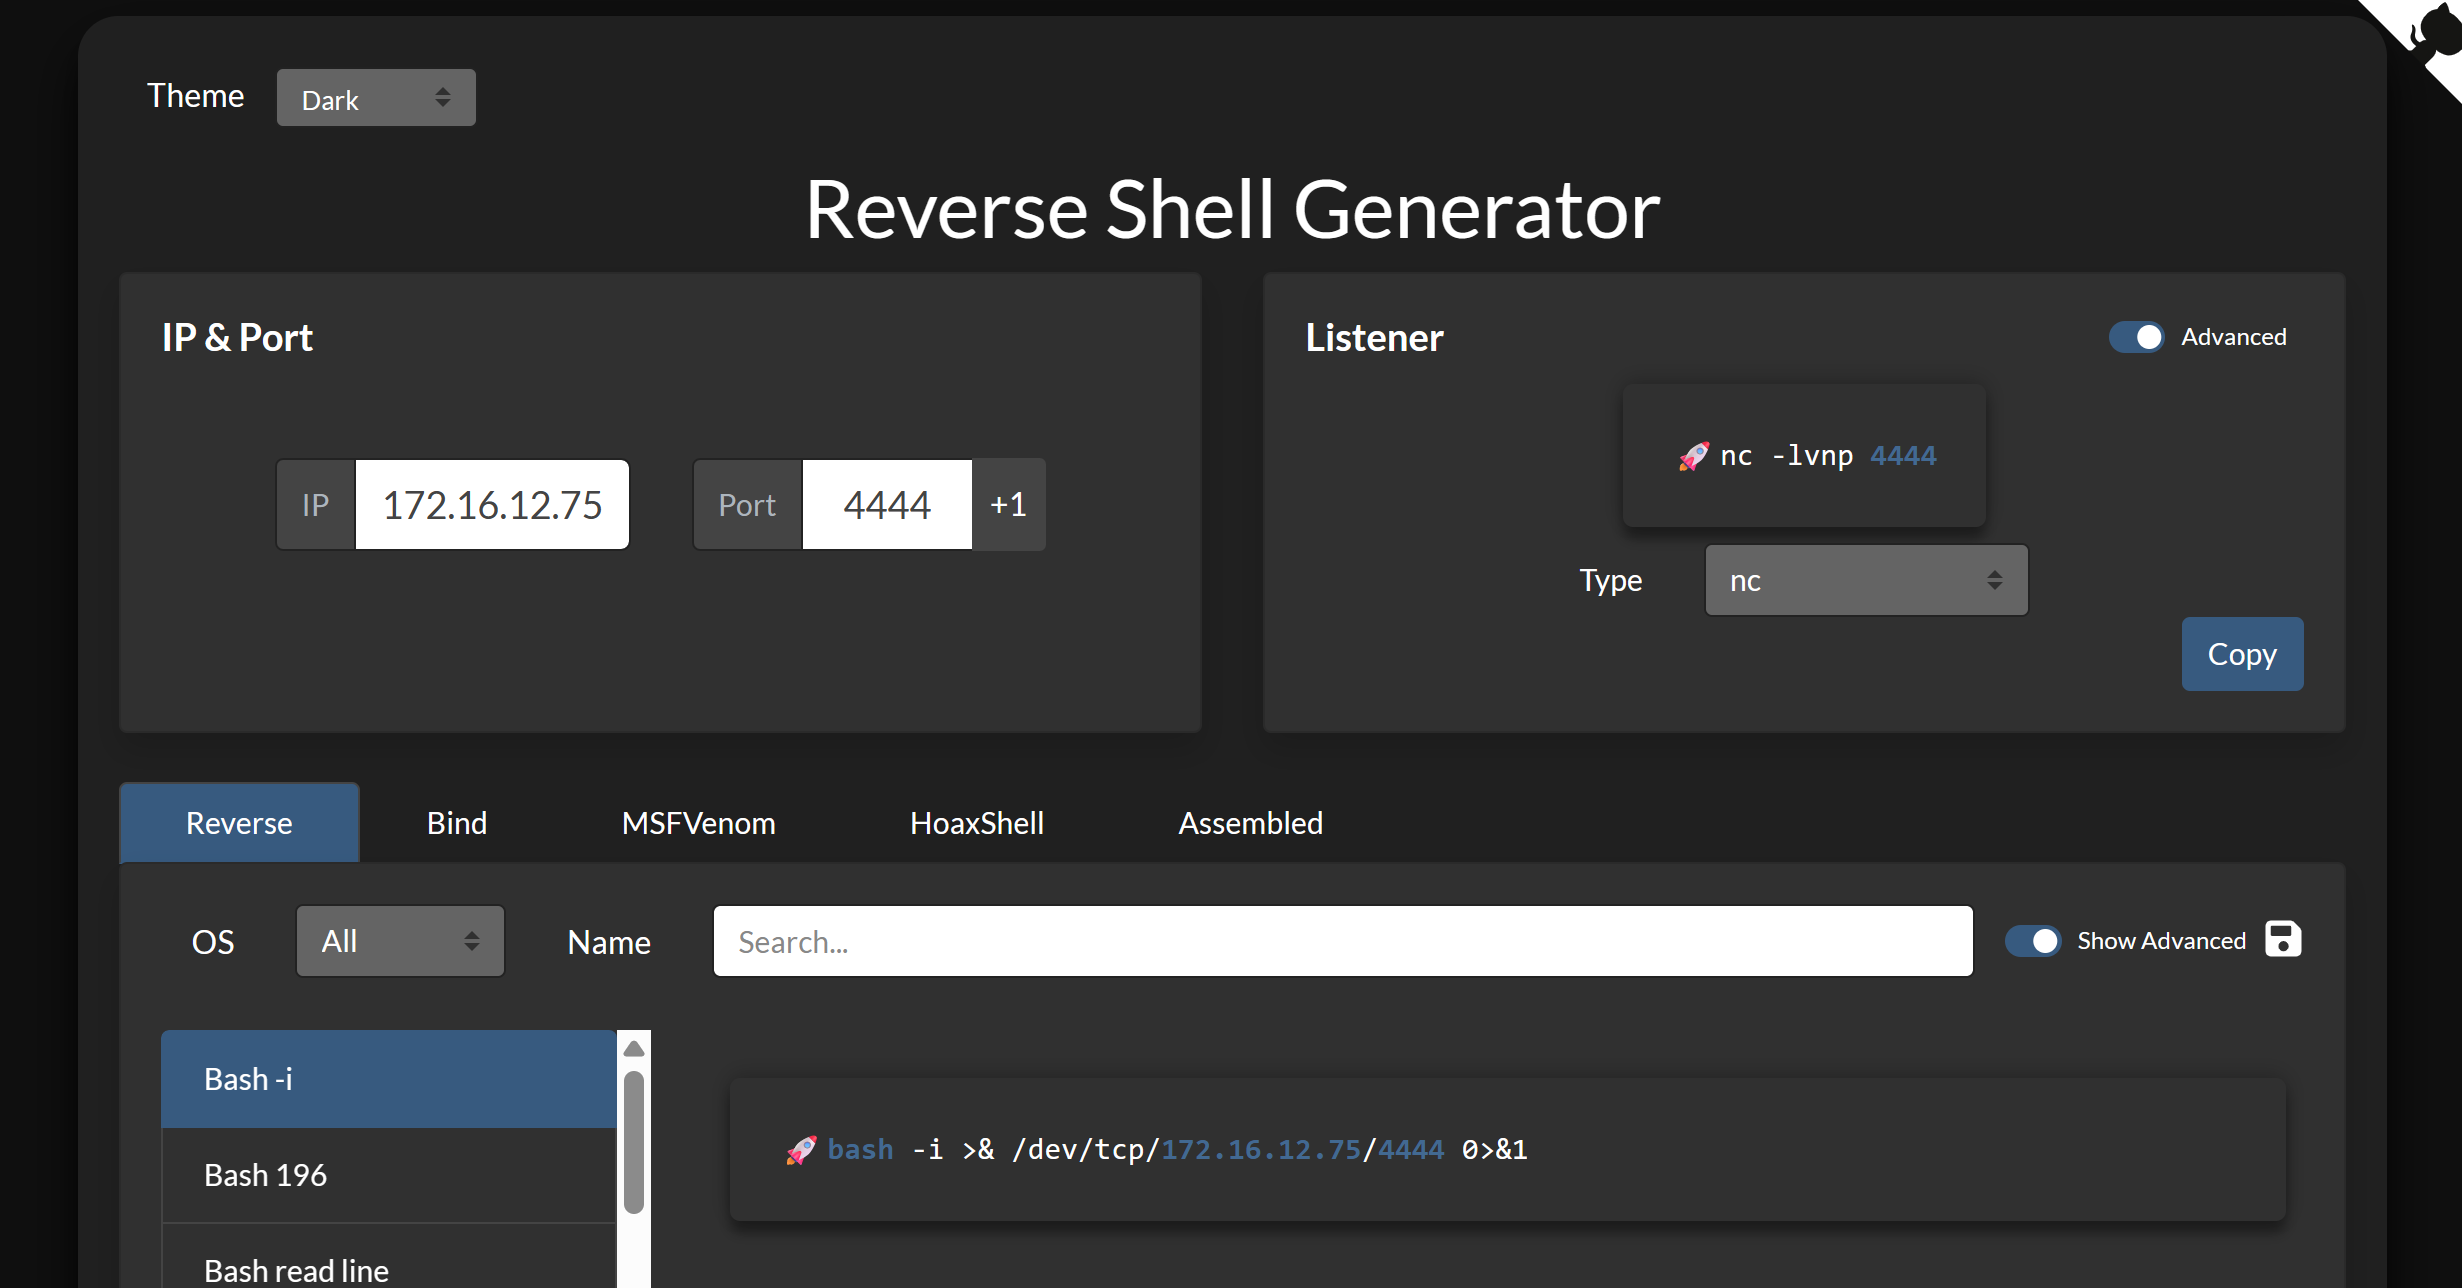Increment the port with +1 button
This screenshot has height=1288, width=2462.
pos(1008,504)
